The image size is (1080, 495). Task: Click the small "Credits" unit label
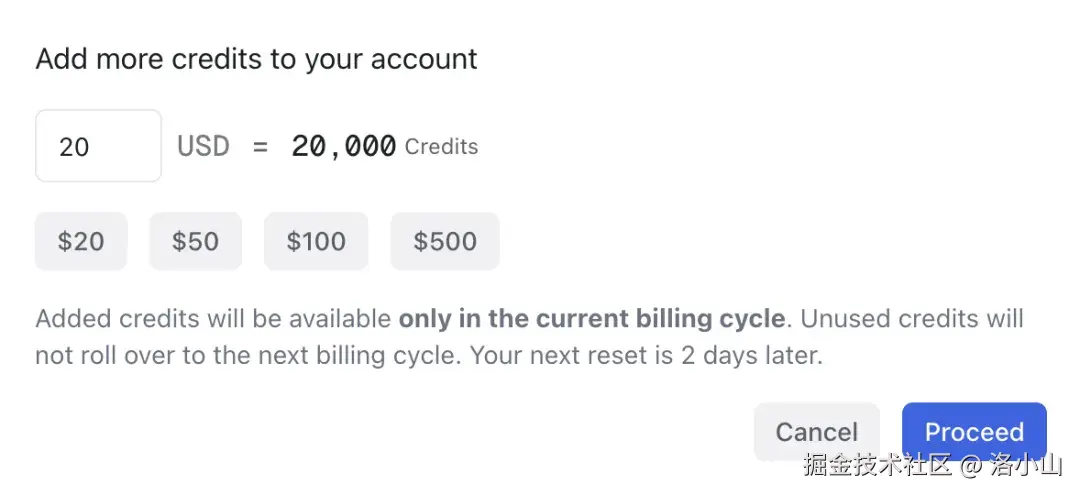[x=441, y=147]
